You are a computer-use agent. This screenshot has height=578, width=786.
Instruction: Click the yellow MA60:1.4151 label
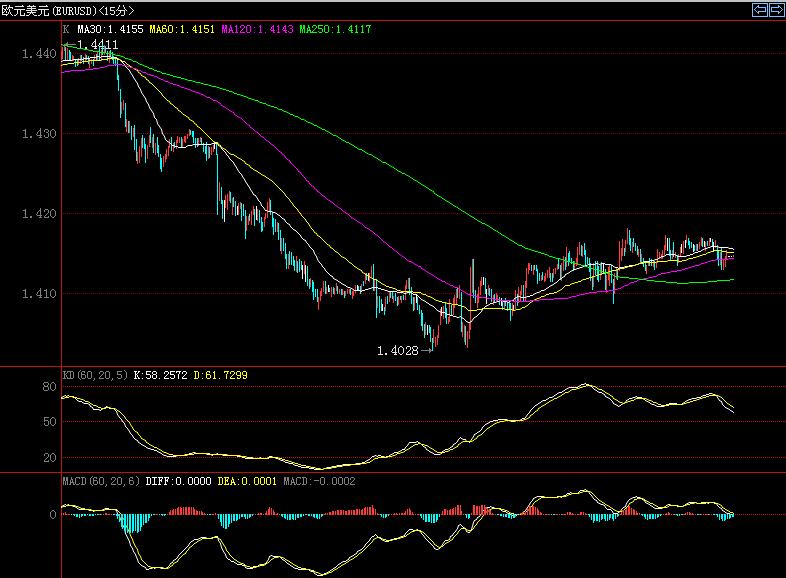[x=182, y=29]
